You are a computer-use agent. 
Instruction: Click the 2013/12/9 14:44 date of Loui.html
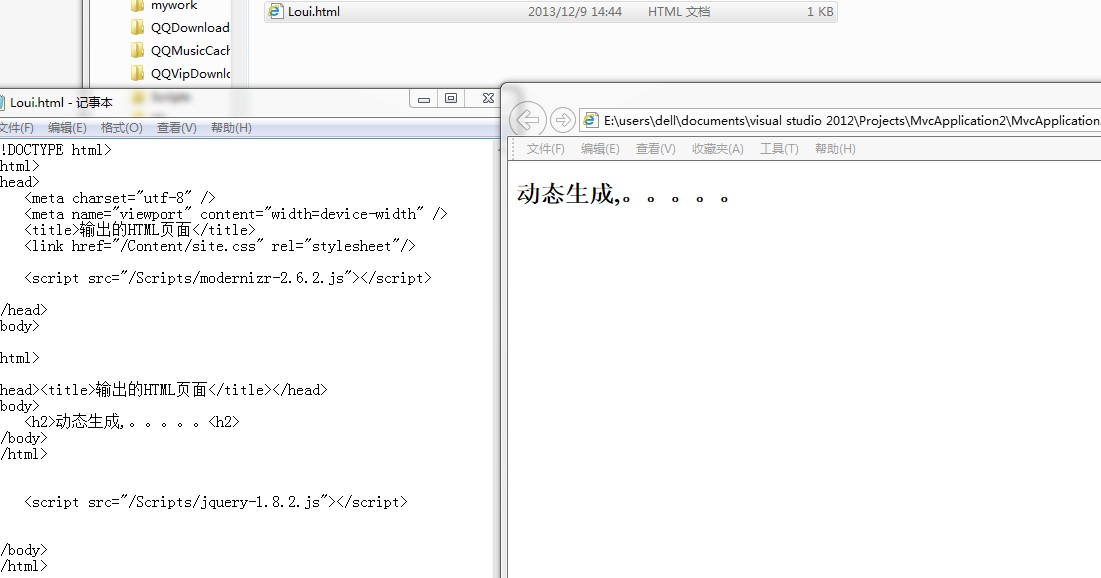pyautogui.click(x=575, y=11)
